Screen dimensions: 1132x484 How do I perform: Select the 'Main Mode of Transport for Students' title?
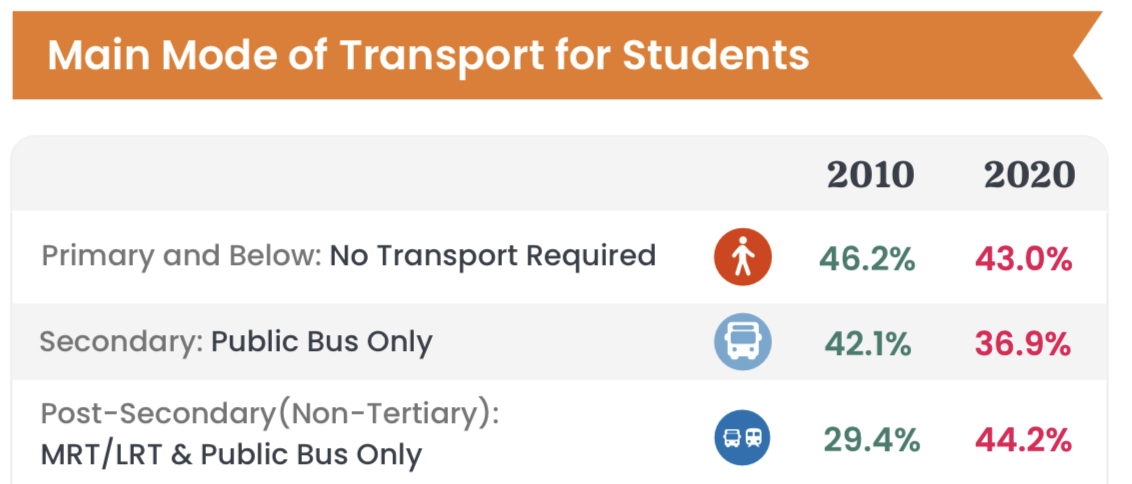[x=428, y=54]
